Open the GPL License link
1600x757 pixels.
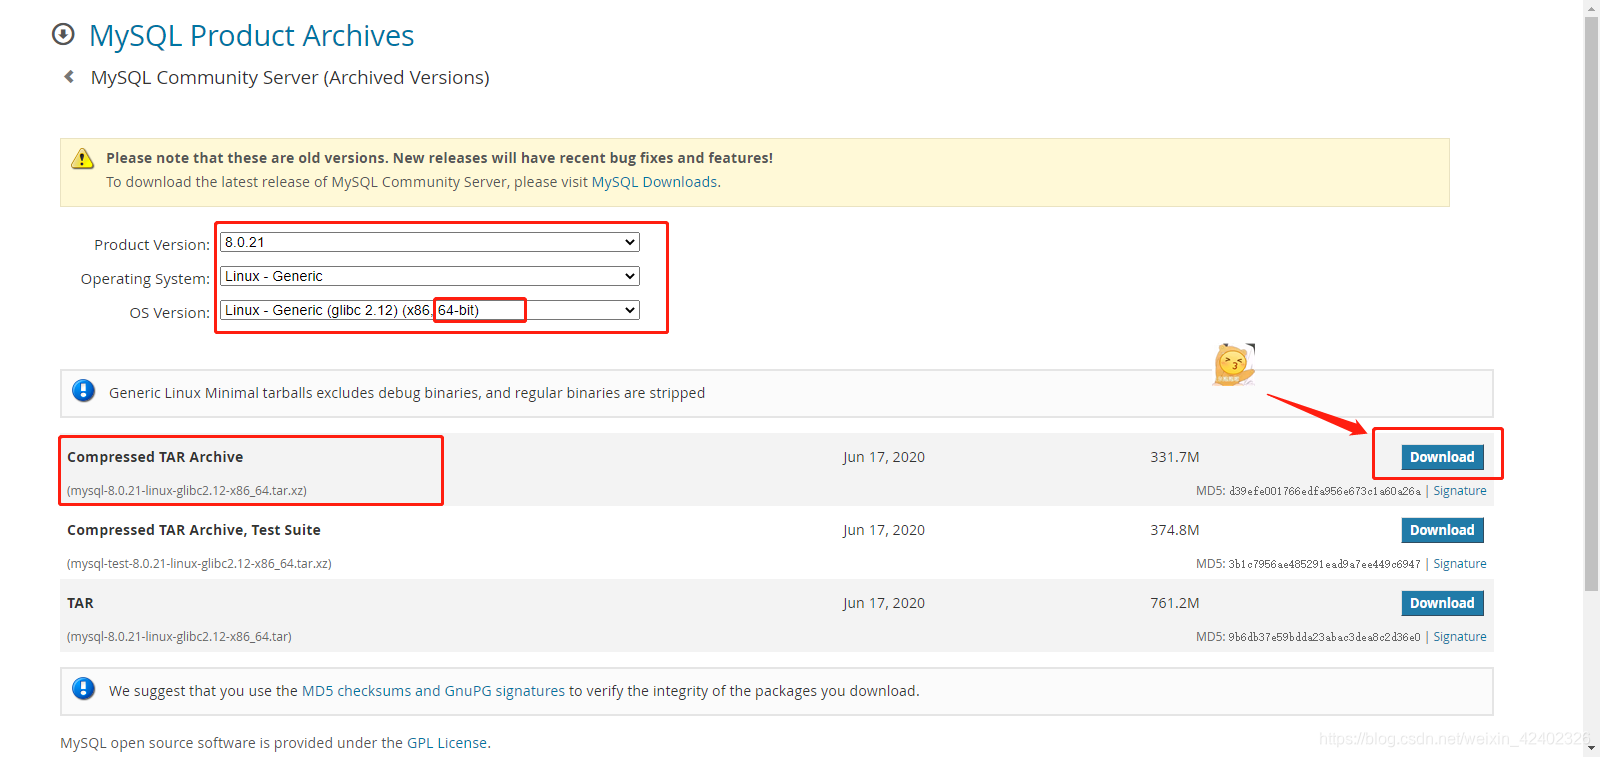tap(447, 743)
